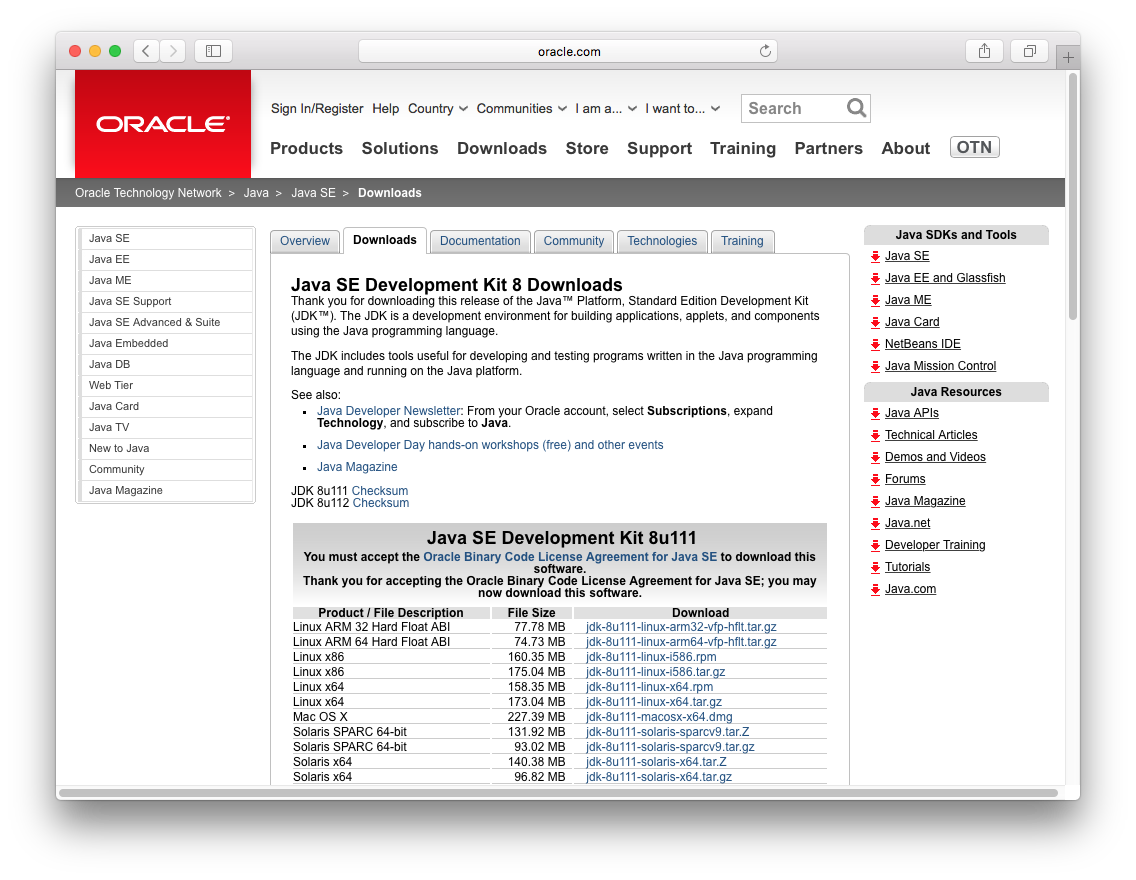
Task: Click the vertical page scrollbar
Action: pos(1073,196)
